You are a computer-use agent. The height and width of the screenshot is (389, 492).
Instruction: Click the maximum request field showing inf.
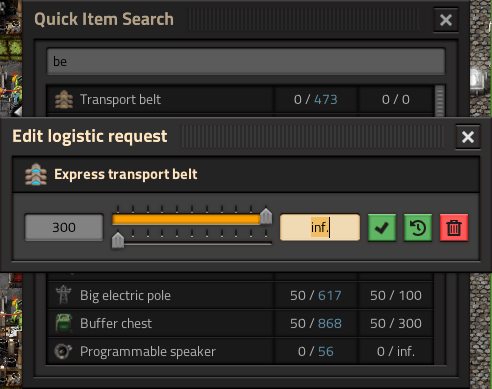pyautogui.click(x=320, y=227)
